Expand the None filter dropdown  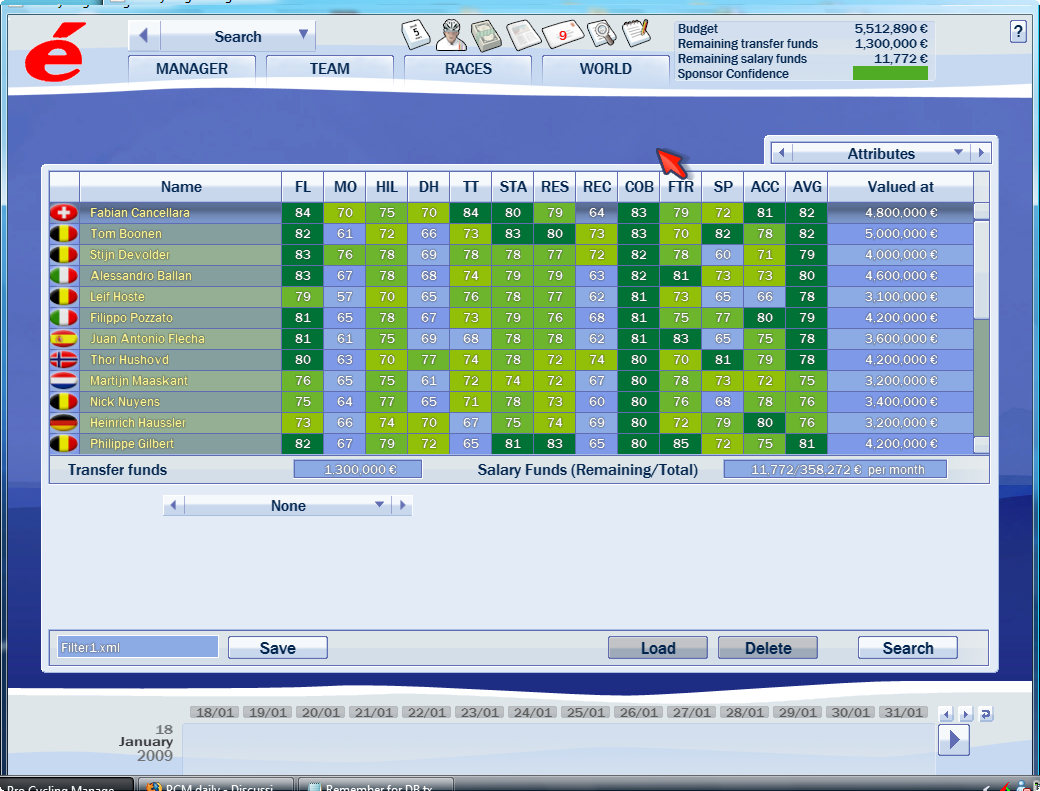(x=379, y=506)
